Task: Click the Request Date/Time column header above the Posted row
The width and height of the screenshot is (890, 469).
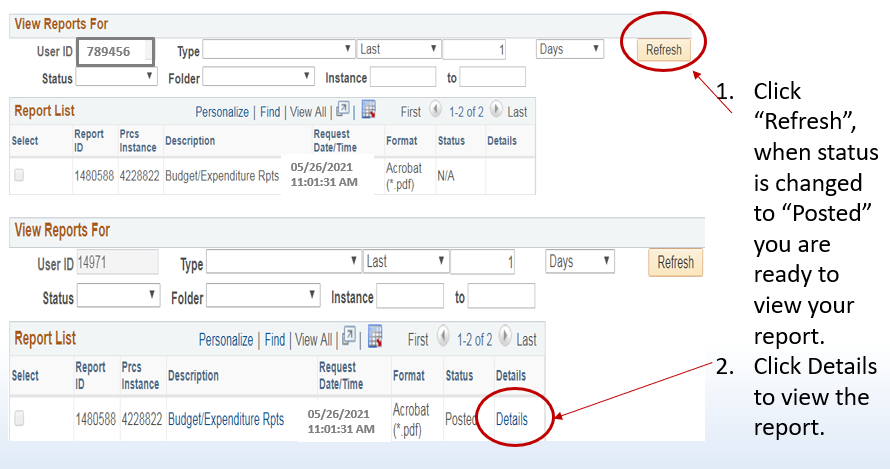Action: tap(341, 375)
